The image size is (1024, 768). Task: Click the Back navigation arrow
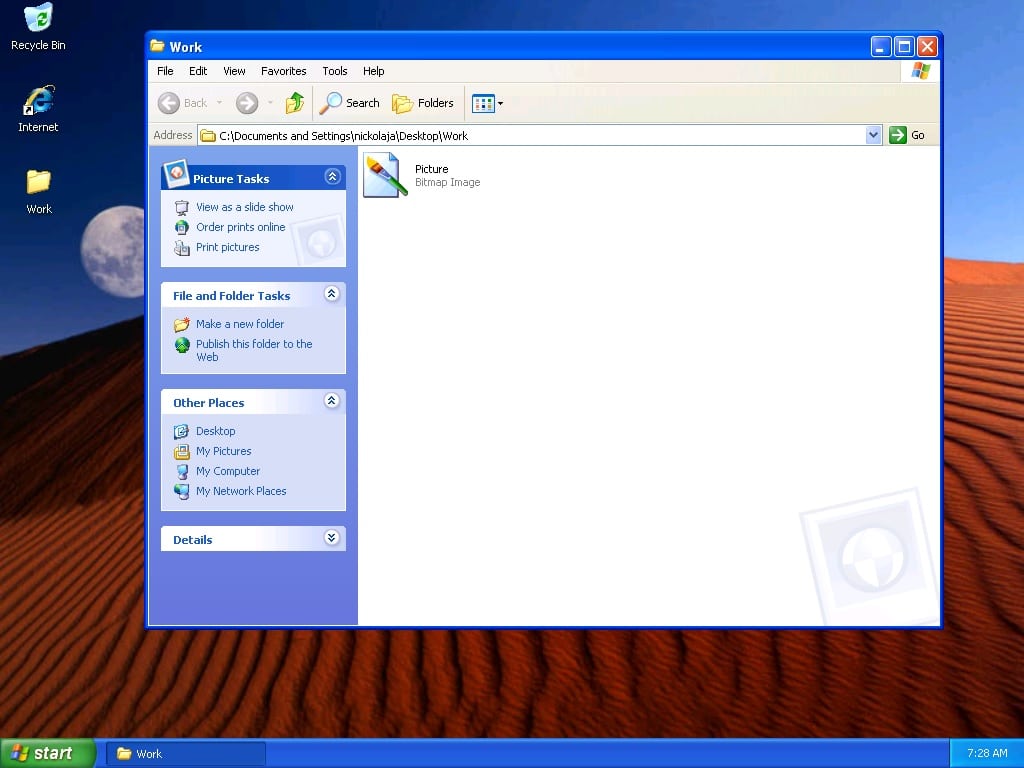pos(171,103)
